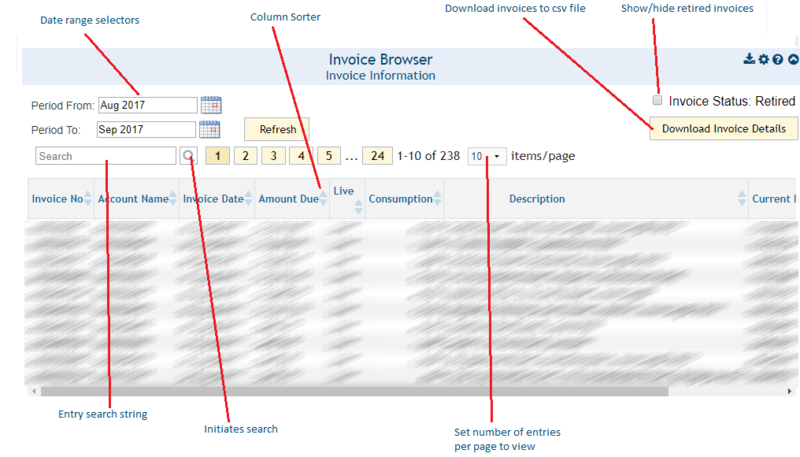The image size is (800, 457).
Task: Click the Invoice Browser title
Action: pyautogui.click(x=381, y=59)
